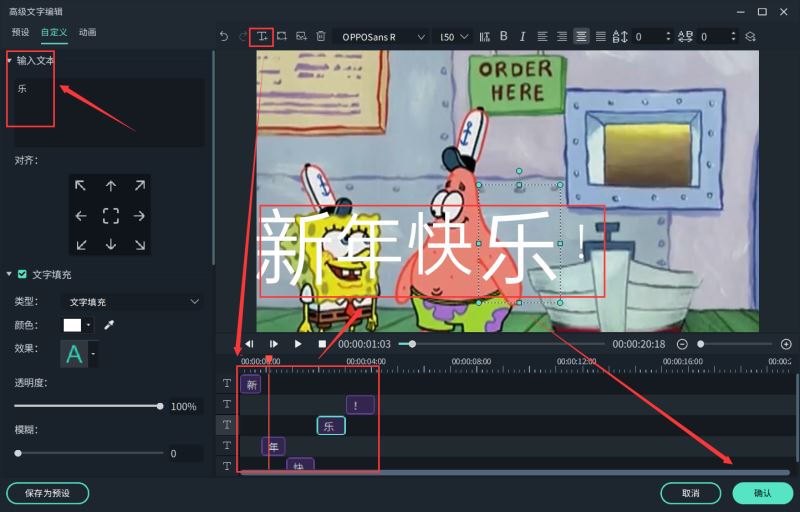The image size is (800, 512).
Task: Click the layer arrangement icon
Action: [750, 37]
